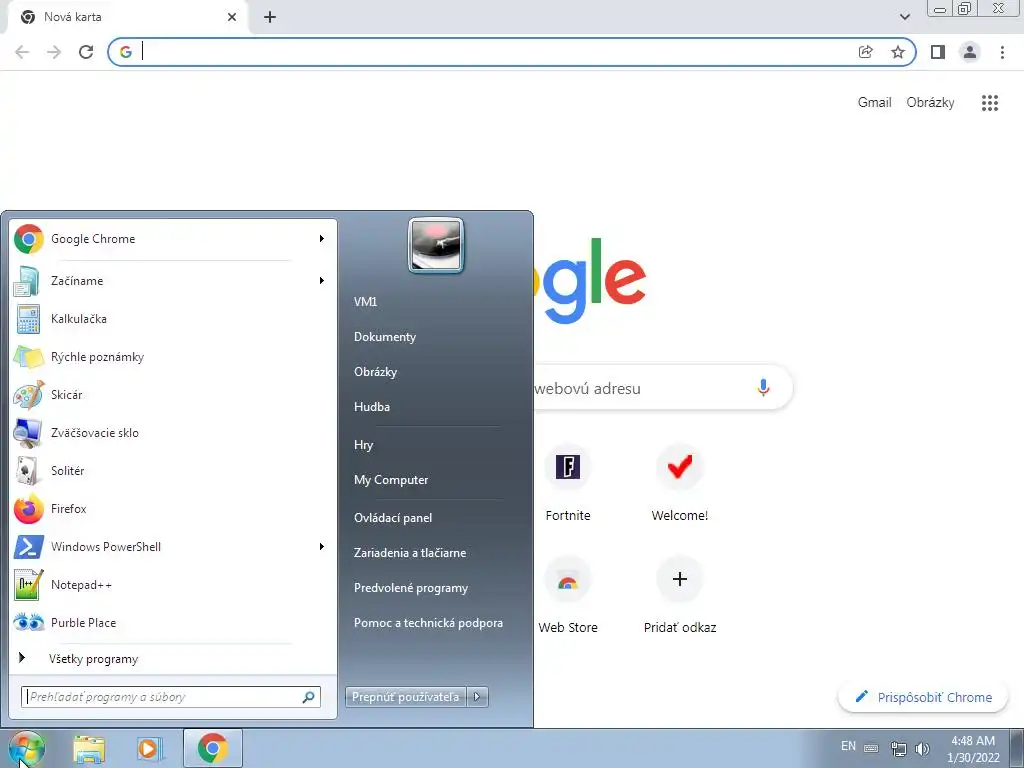
Task: Switch to Chrome taskbar button
Action: pyautogui.click(x=213, y=748)
